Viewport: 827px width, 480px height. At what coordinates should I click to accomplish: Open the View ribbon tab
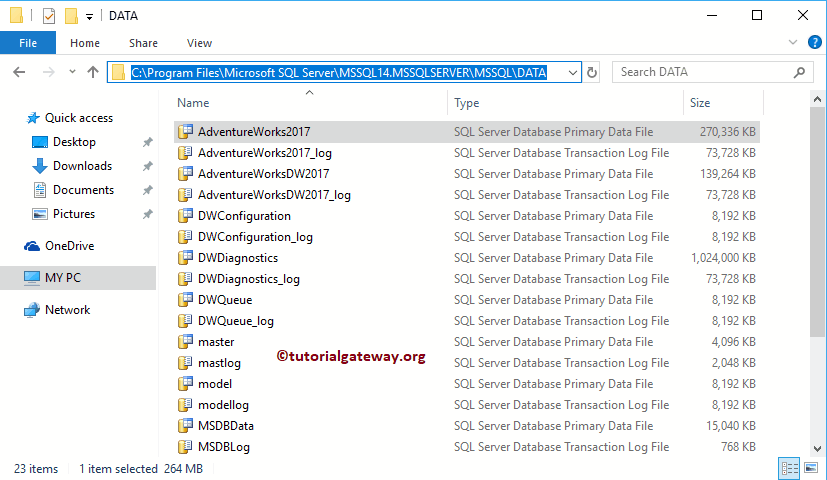199,43
